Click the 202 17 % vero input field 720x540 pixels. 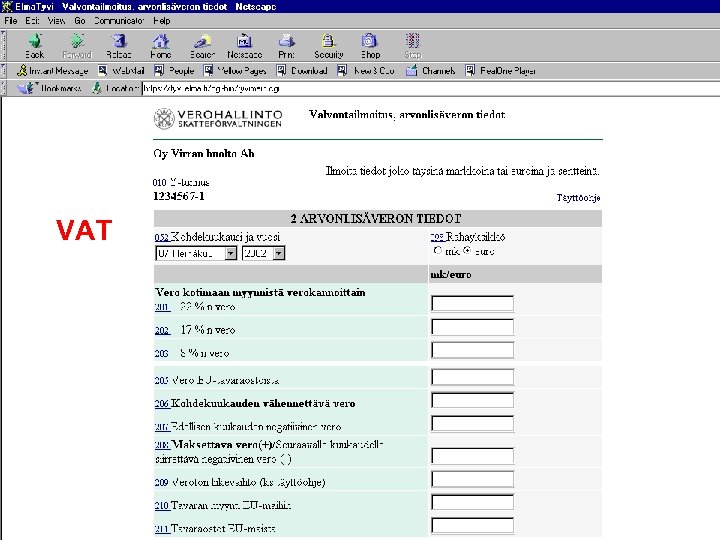pos(472,327)
